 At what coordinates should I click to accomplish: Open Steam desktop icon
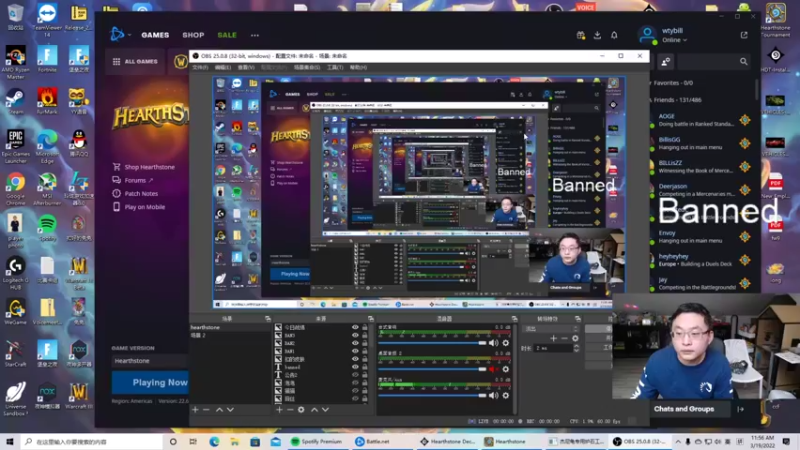click(15, 101)
